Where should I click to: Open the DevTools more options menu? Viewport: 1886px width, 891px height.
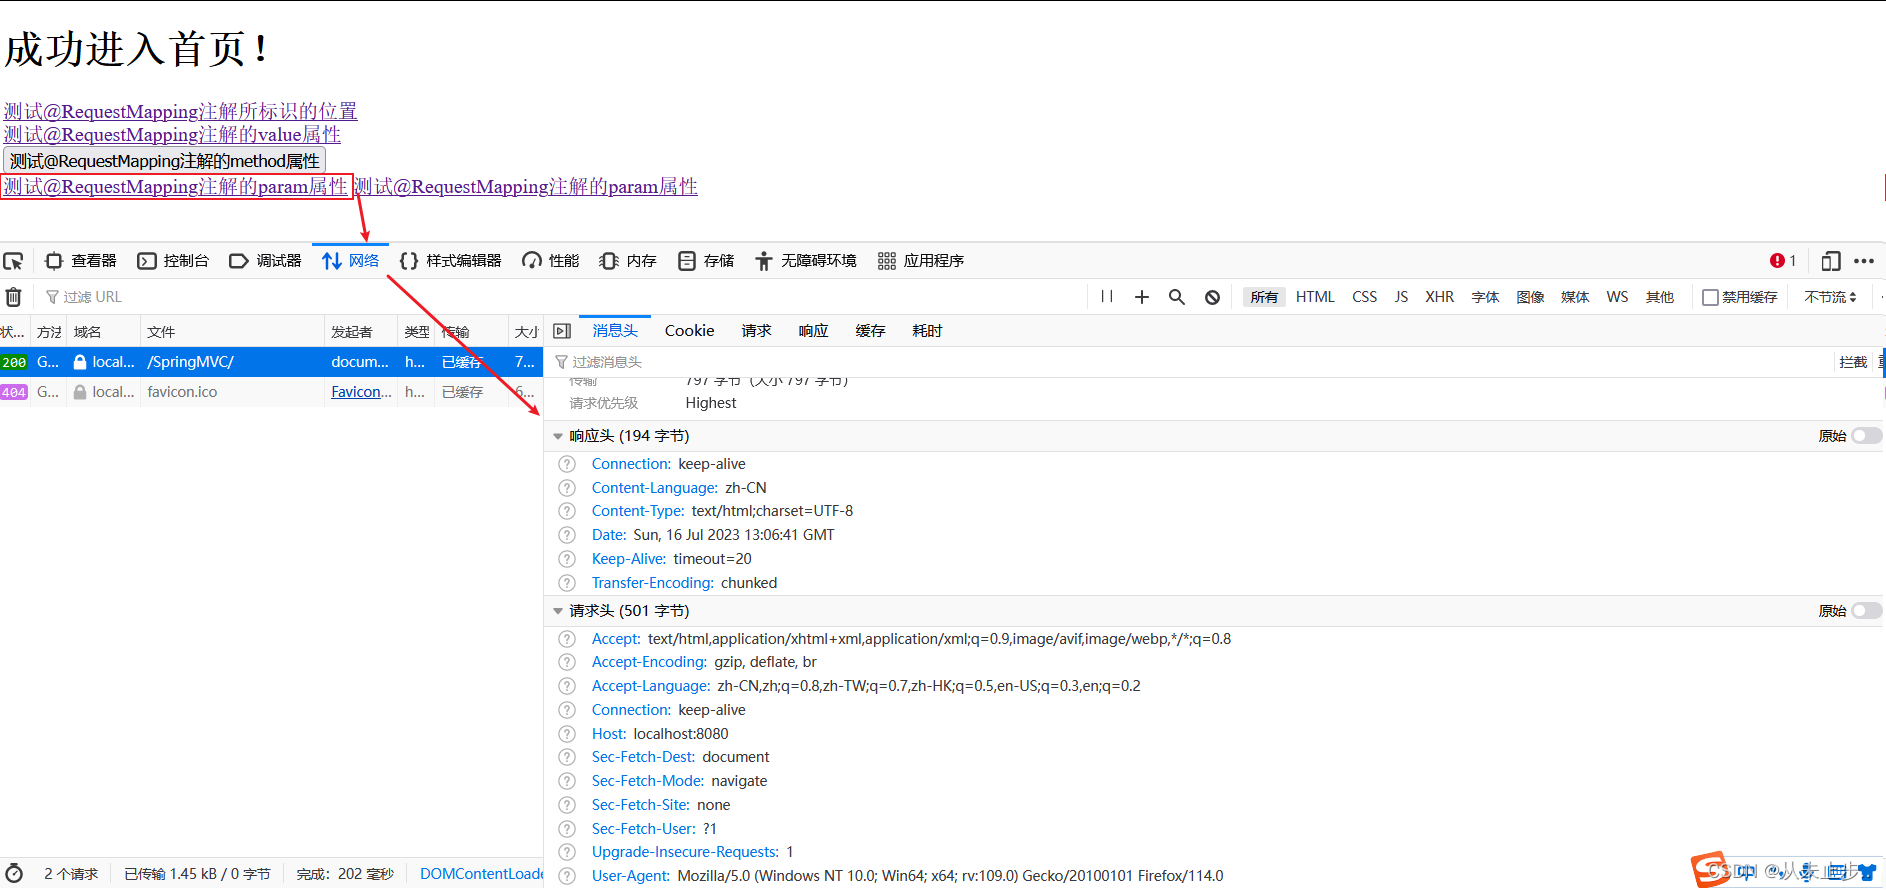(x=1864, y=261)
